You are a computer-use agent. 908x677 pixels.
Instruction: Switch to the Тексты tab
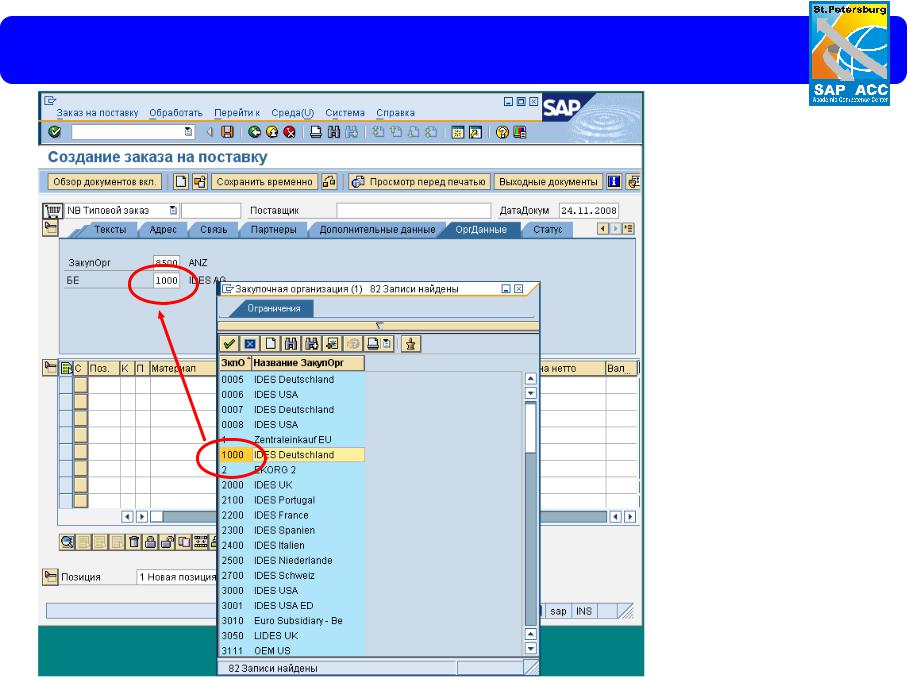tap(110, 229)
